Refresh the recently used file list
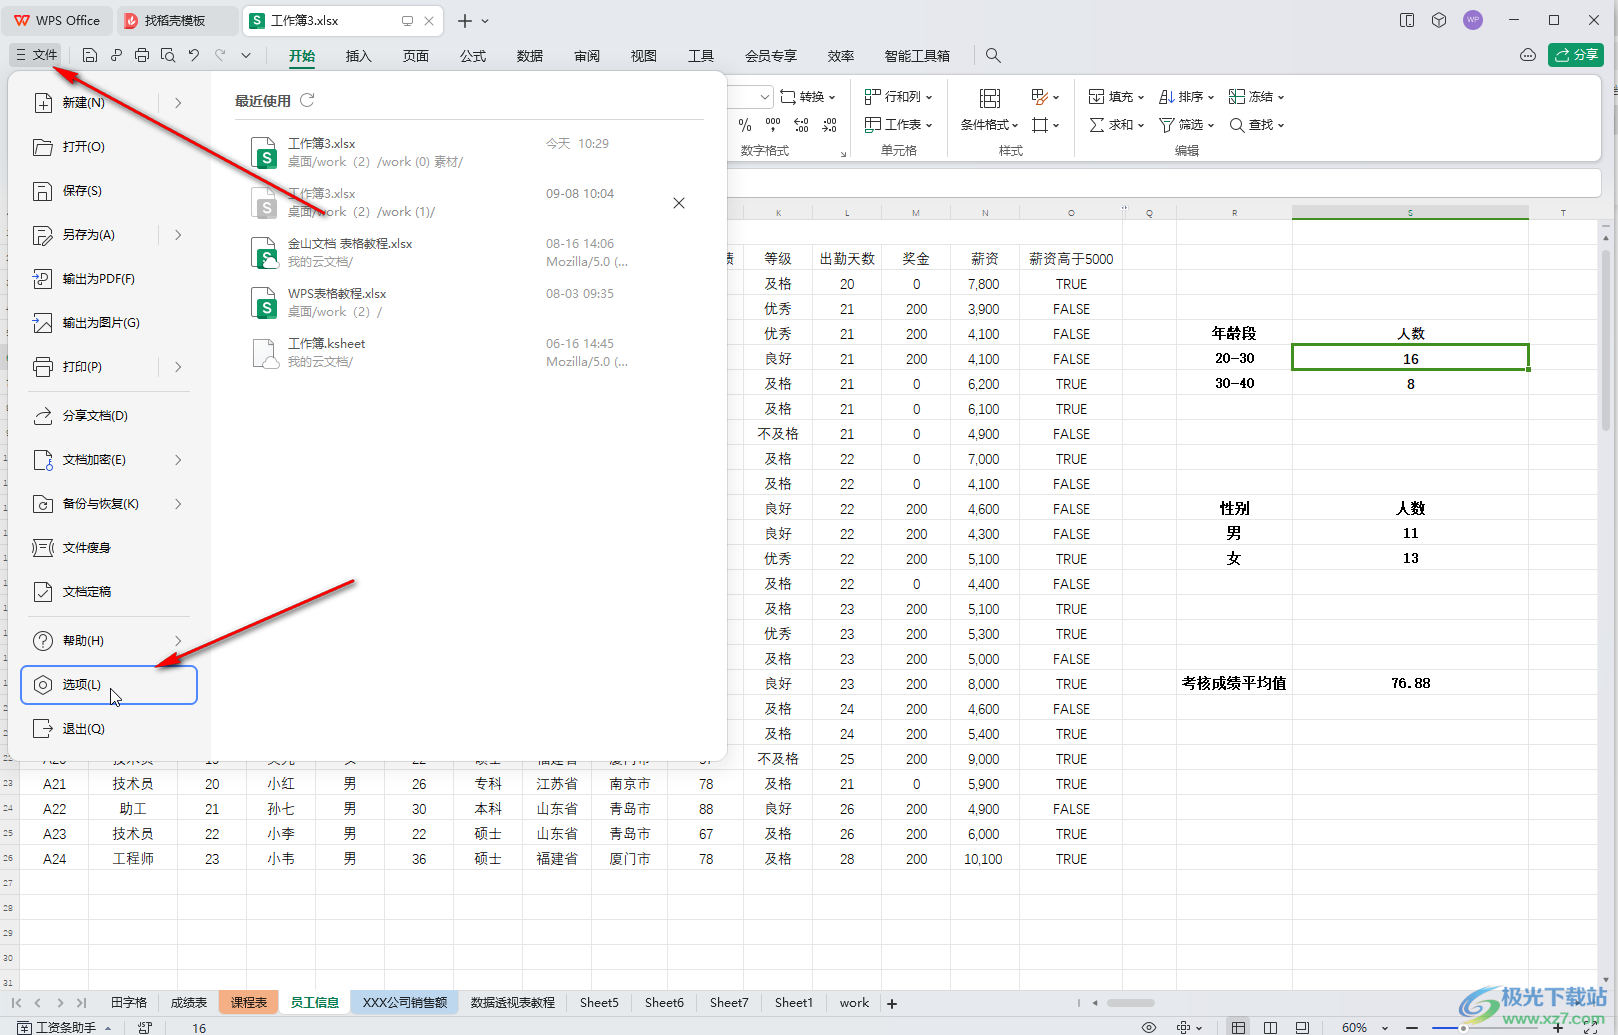The image size is (1618, 1035). [x=307, y=100]
